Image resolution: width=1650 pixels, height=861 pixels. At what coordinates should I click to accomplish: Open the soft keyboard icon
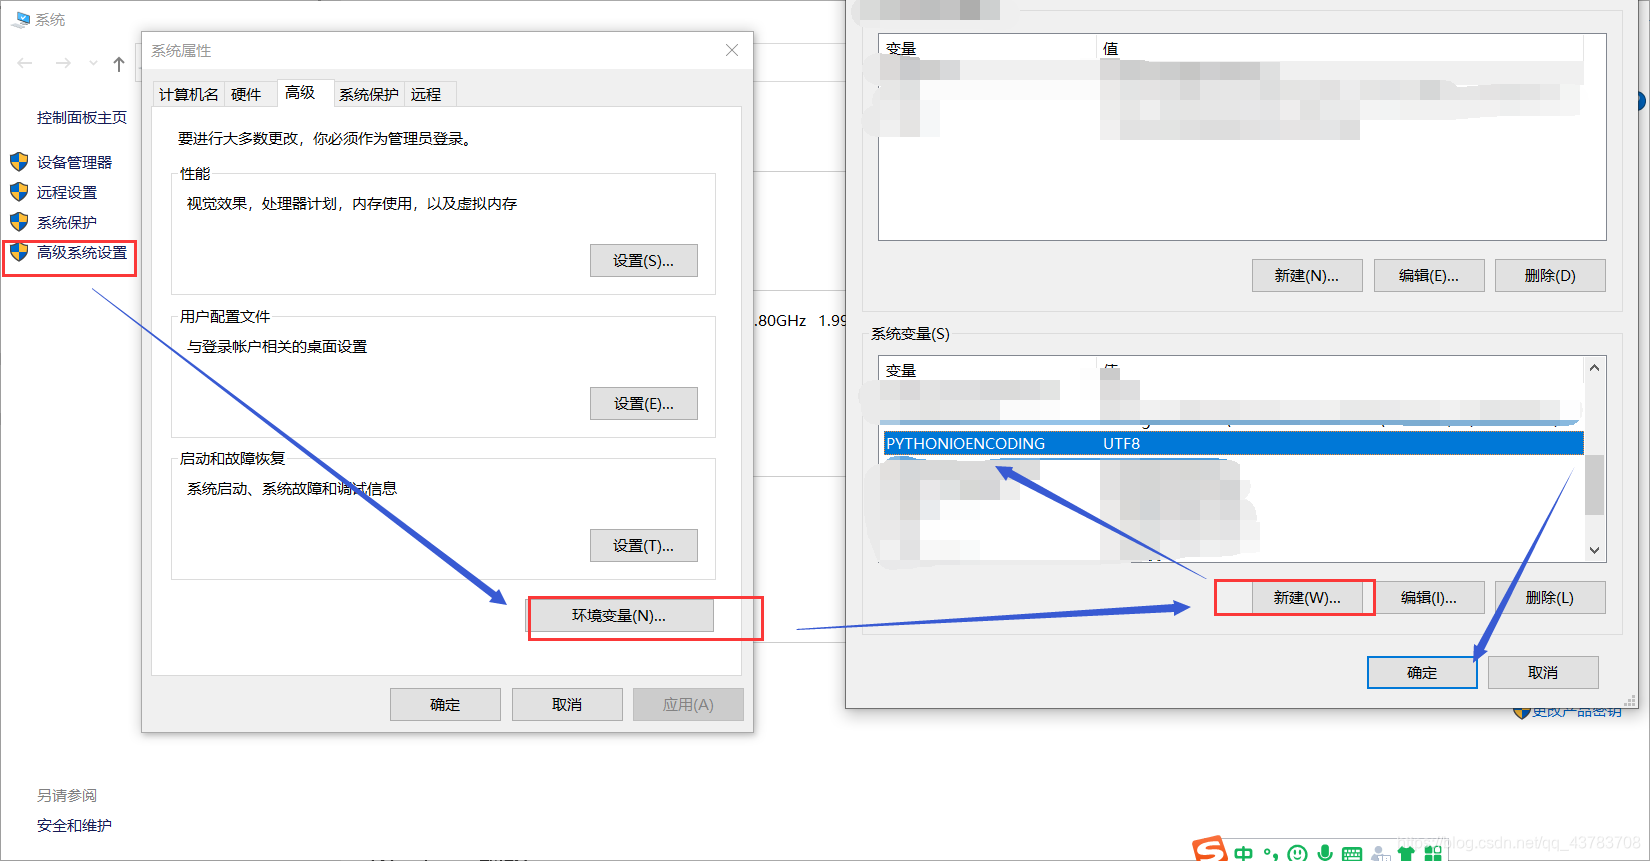click(1352, 853)
